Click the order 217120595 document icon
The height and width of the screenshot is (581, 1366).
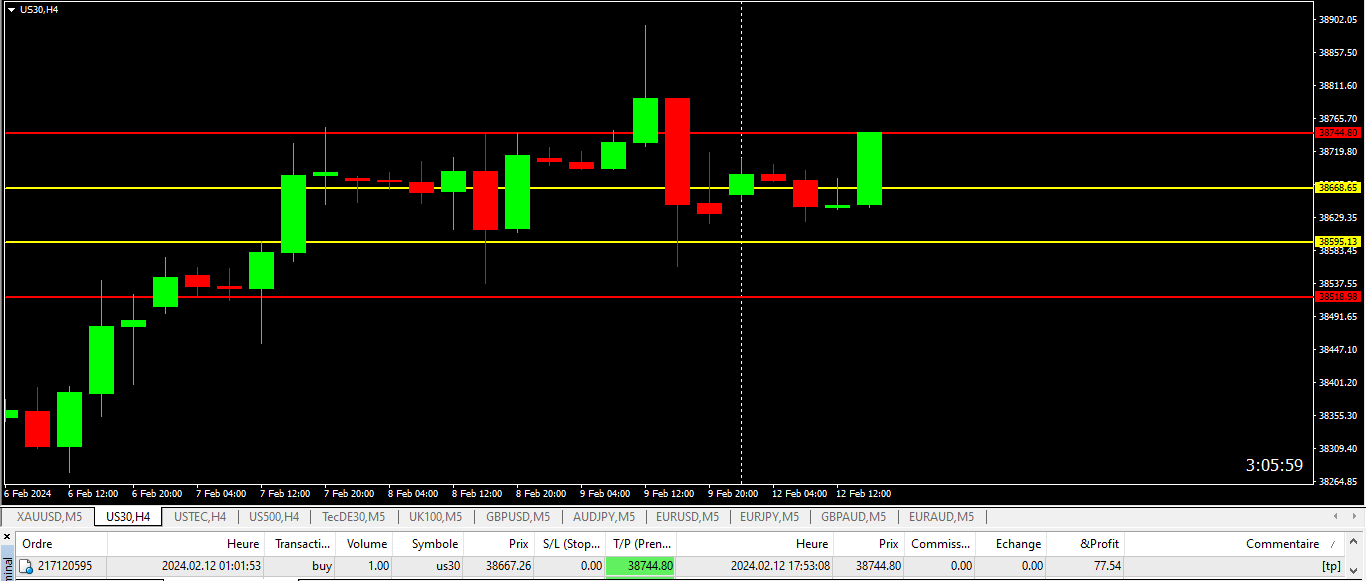26,566
